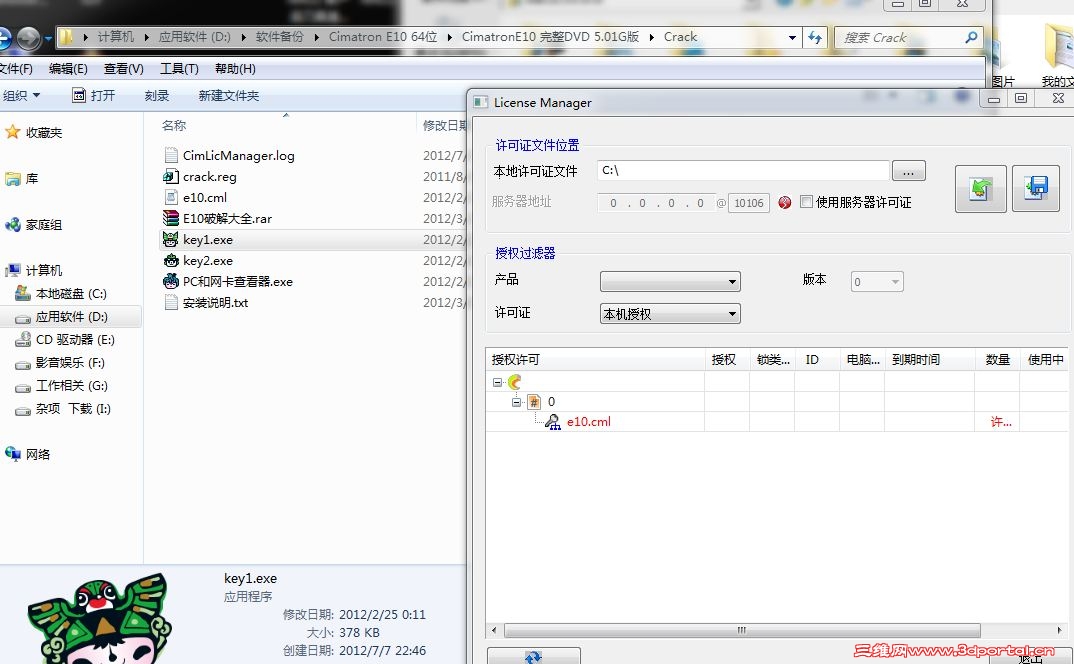Click the 本地磁盘 (C:) drive icon

23,293
